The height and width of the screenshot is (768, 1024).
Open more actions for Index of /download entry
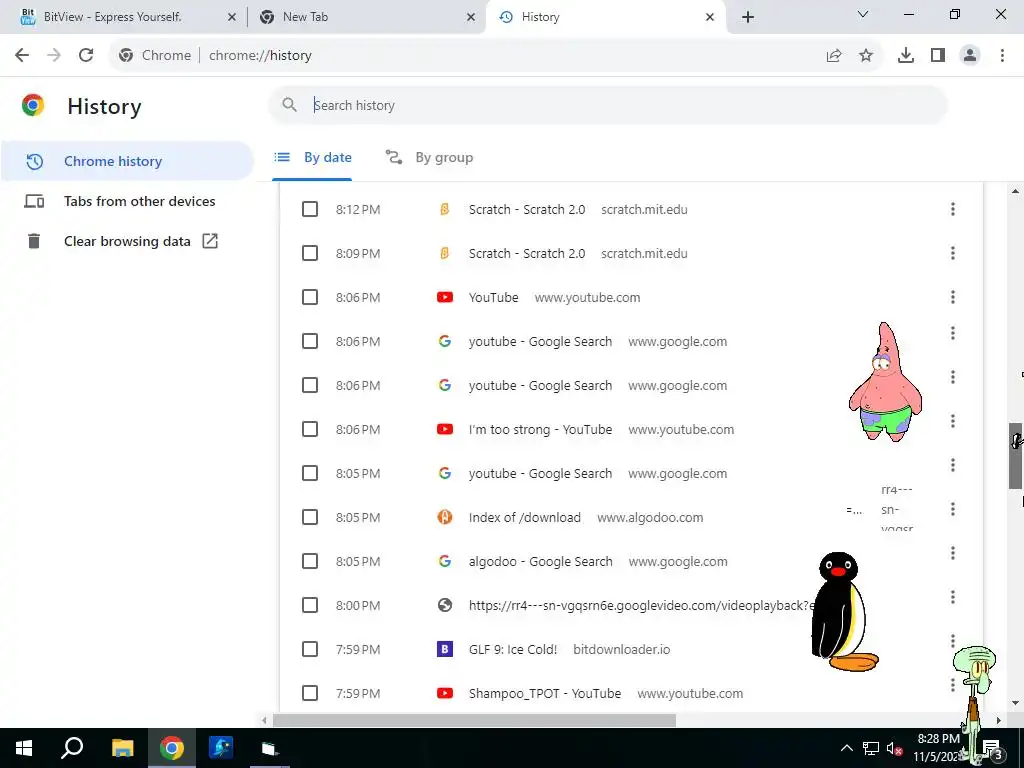click(x=953, y=509)
